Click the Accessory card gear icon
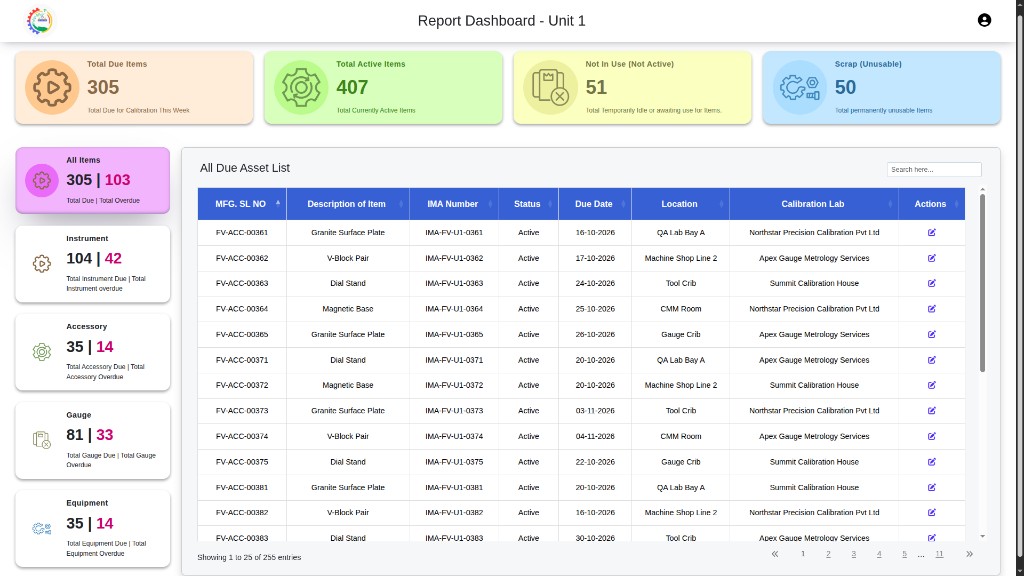1024x576 pixels. tap(42, 352)
